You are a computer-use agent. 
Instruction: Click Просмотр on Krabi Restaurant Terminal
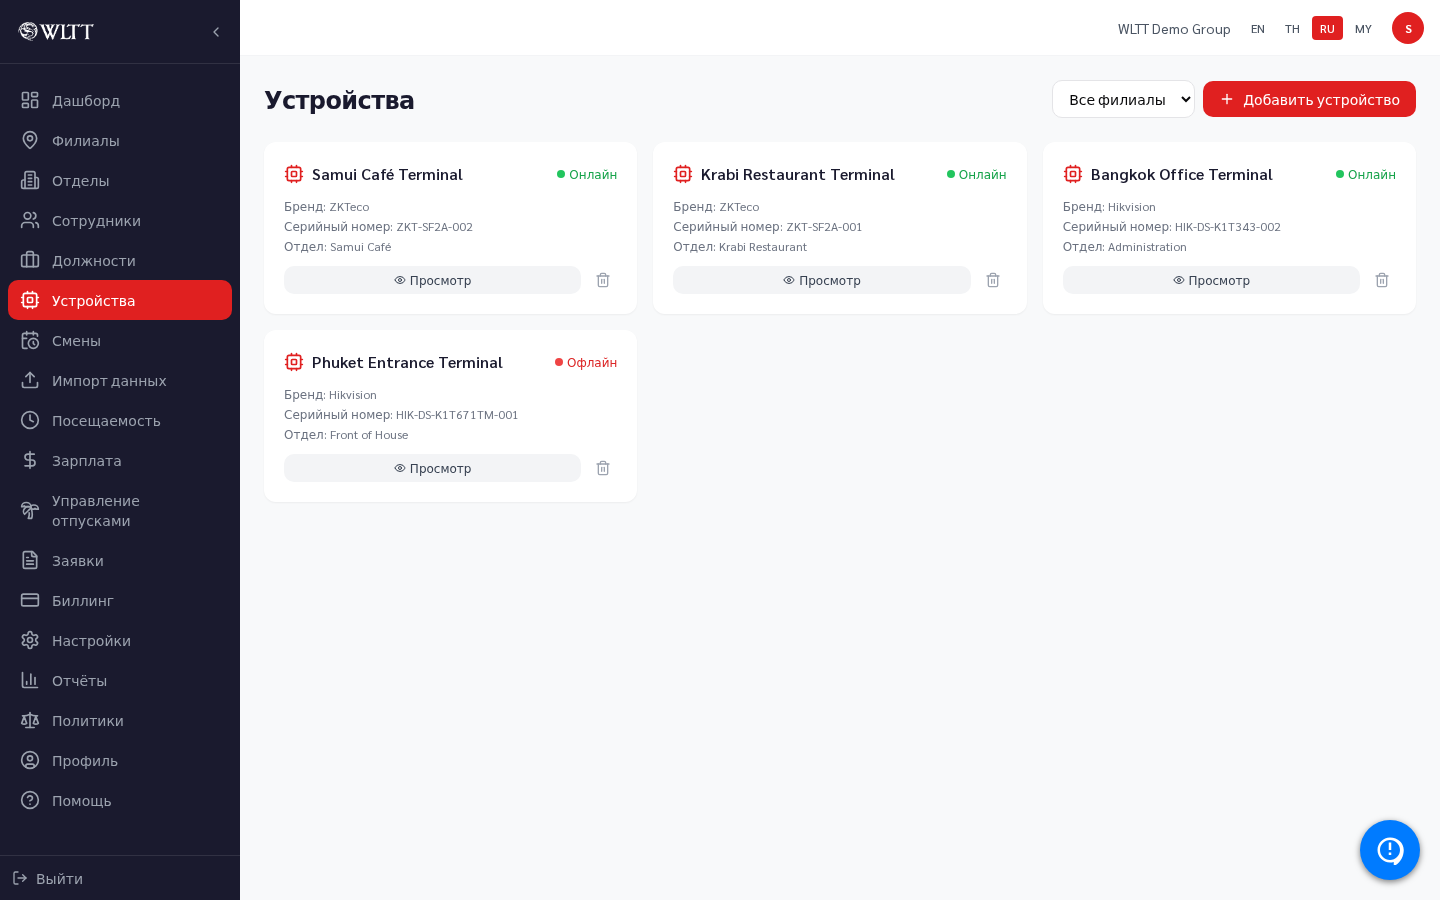[822, 280]
